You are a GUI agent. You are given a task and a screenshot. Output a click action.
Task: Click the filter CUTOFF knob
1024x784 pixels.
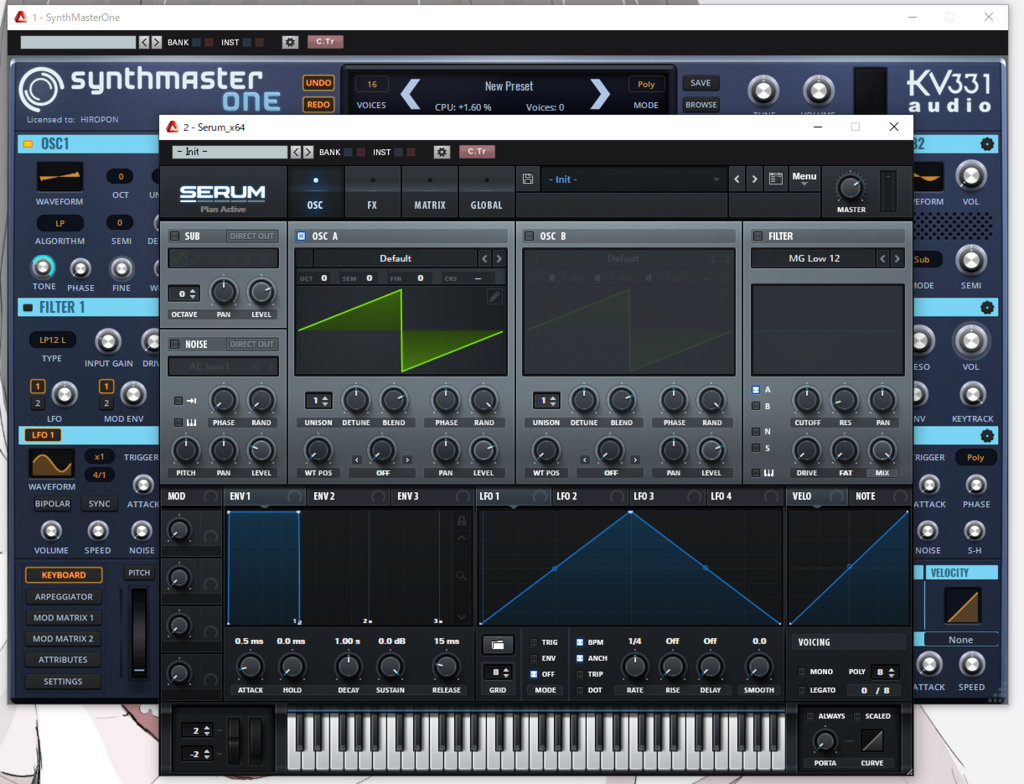(x=807, y=400)
